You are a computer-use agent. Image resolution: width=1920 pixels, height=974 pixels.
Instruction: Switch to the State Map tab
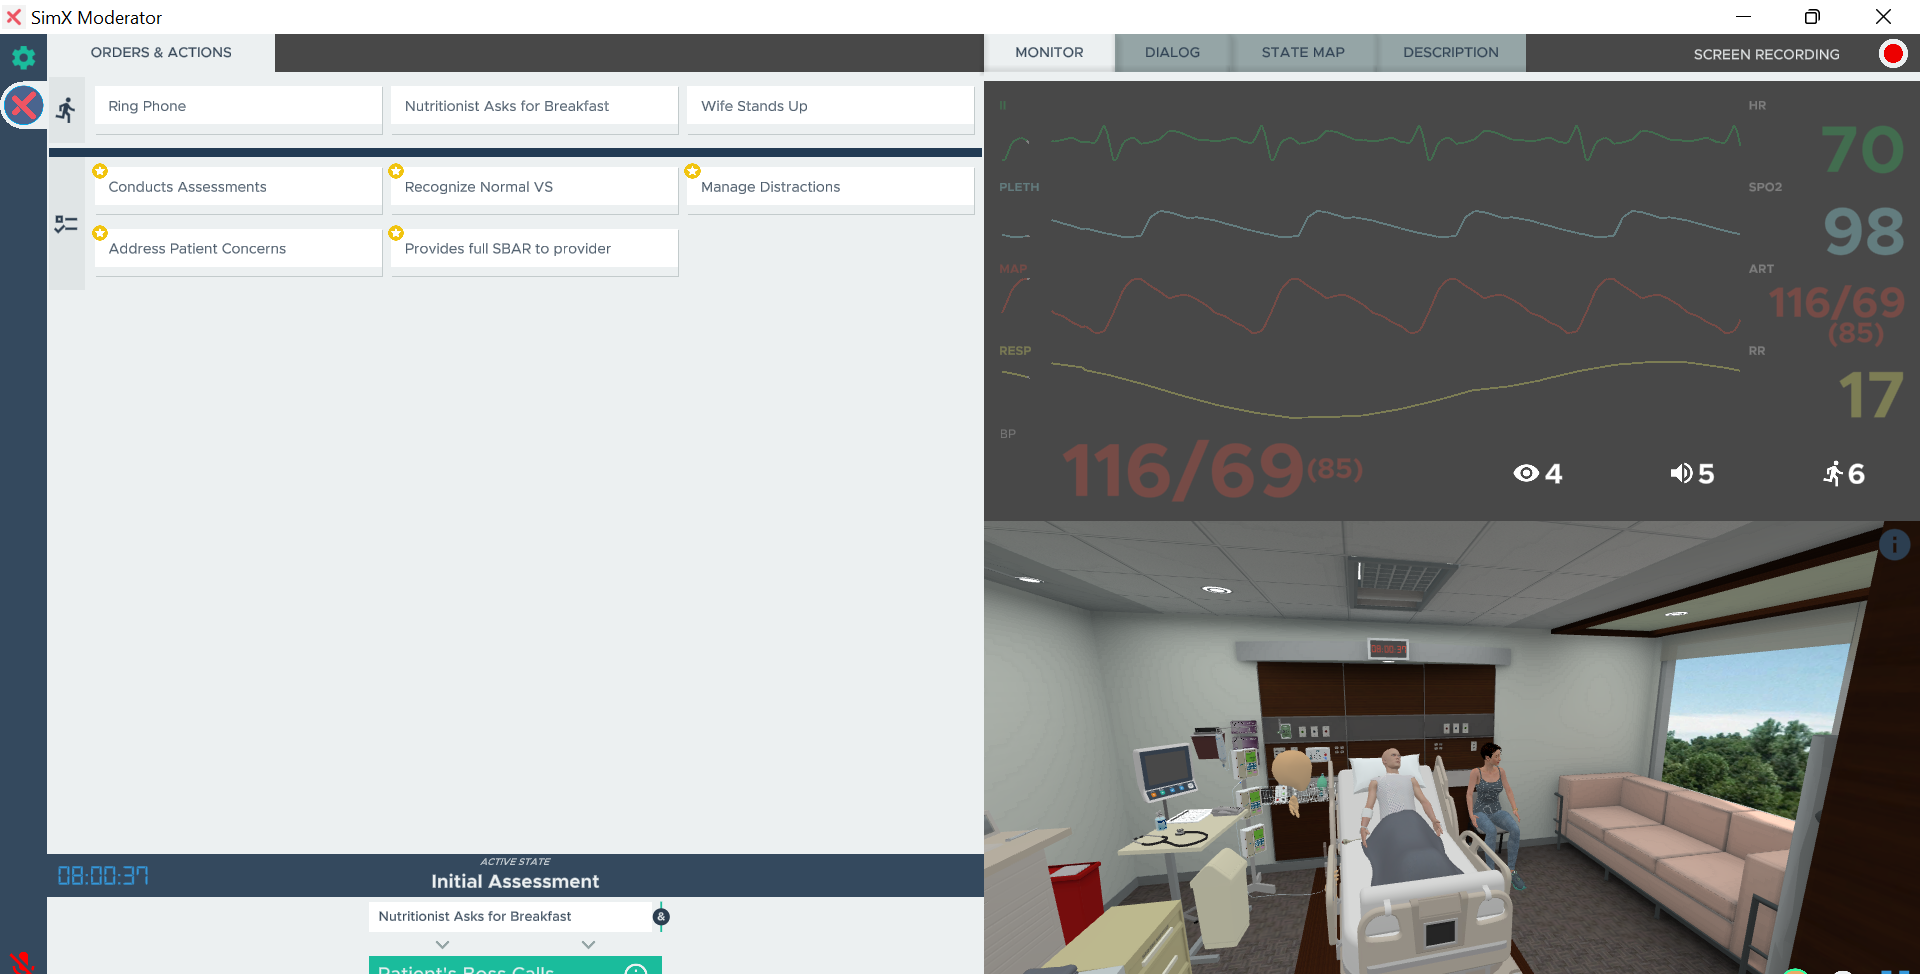[1302, 52]
